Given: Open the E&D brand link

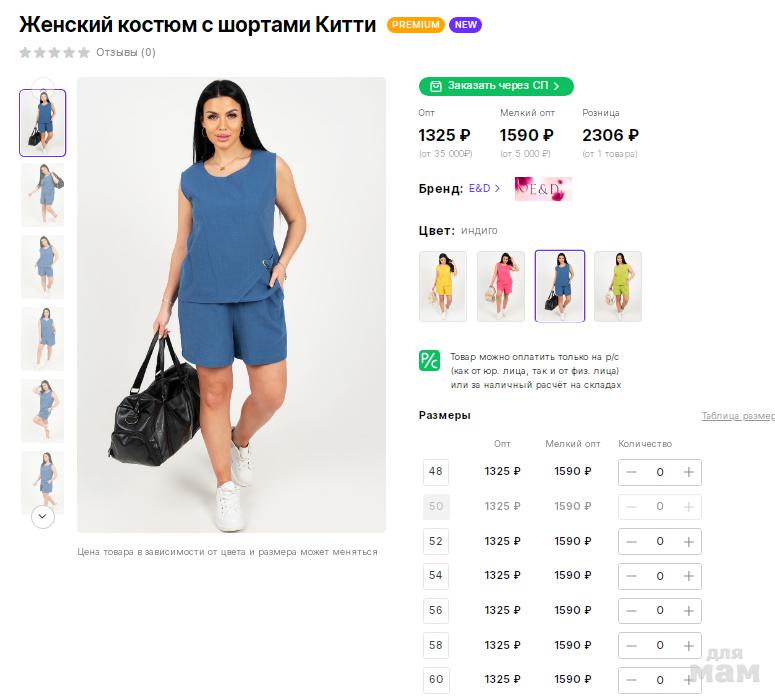Looking at the screenshot, I should [479, 189].
